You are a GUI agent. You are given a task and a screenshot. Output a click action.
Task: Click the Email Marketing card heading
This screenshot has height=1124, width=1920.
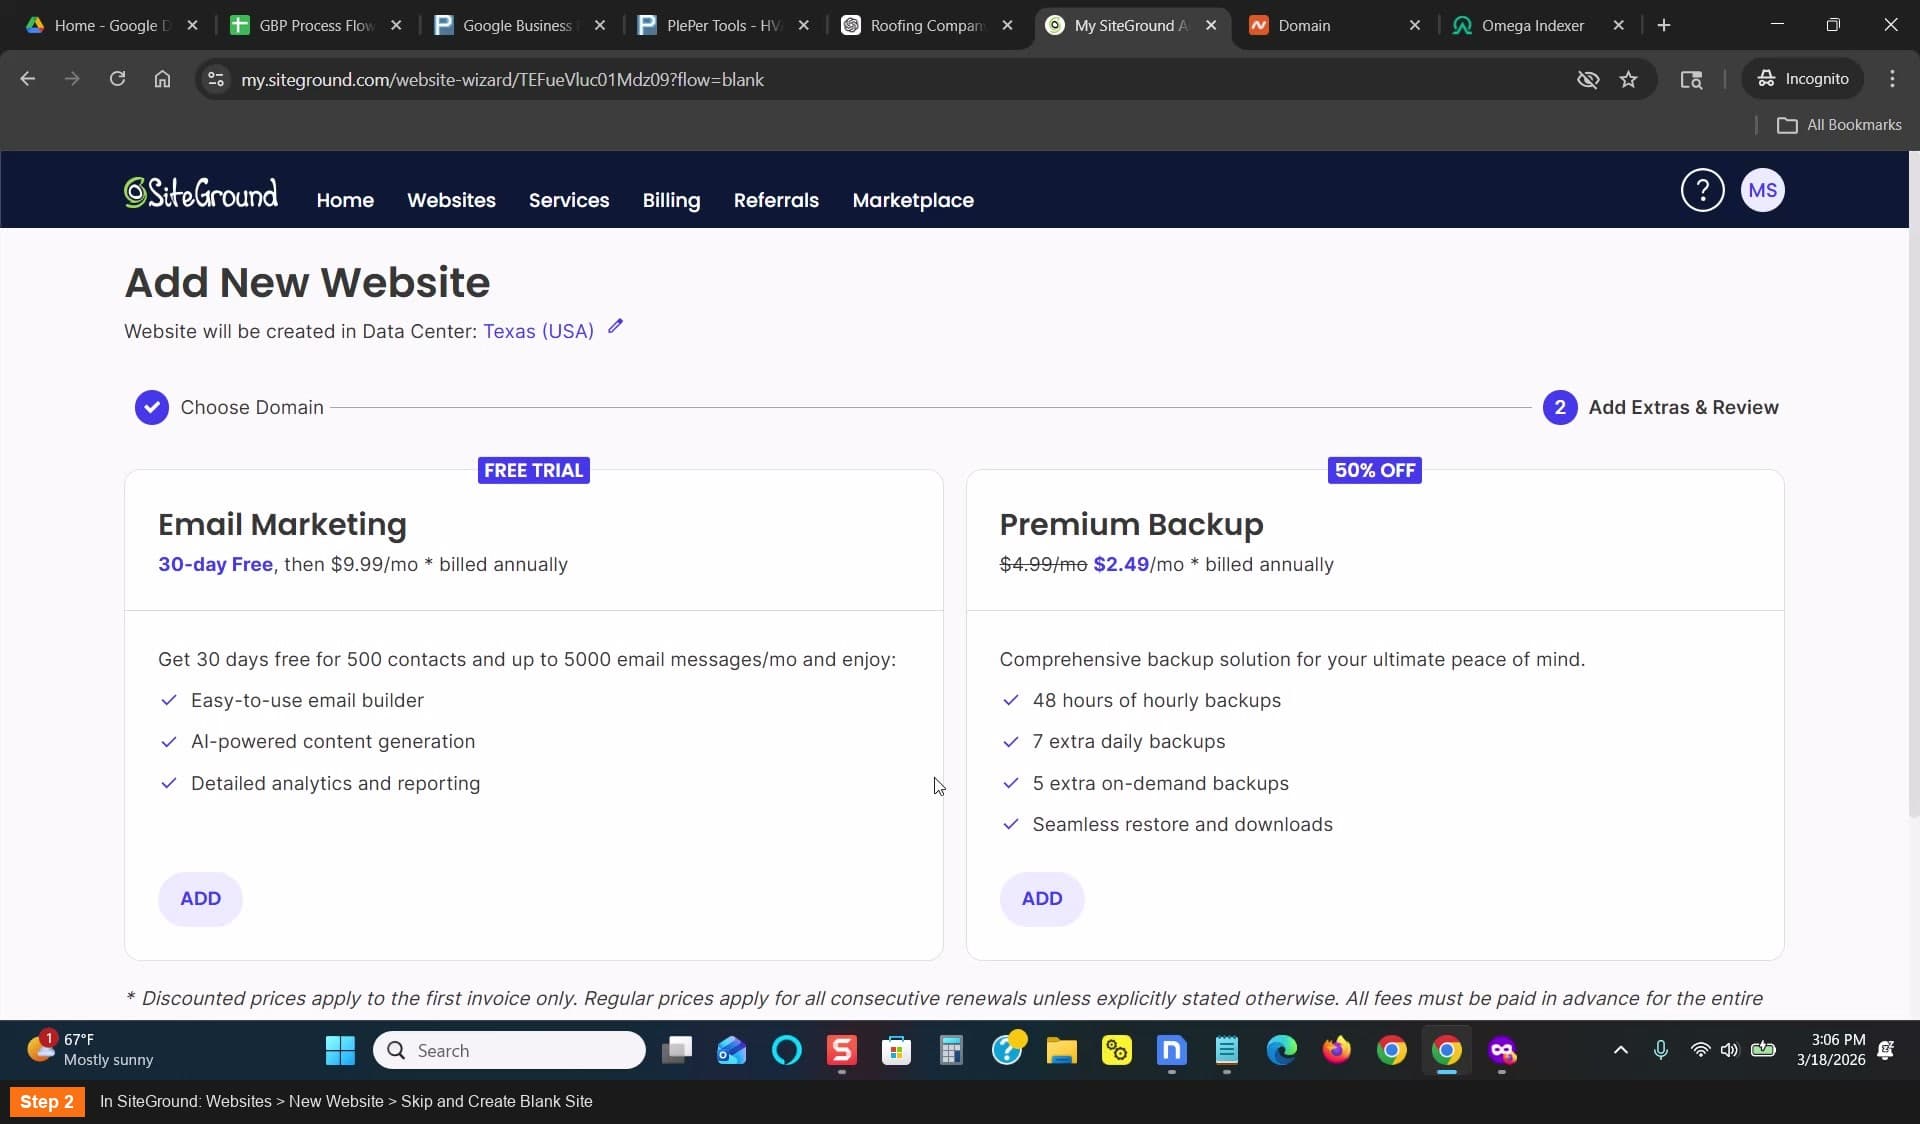282,524
